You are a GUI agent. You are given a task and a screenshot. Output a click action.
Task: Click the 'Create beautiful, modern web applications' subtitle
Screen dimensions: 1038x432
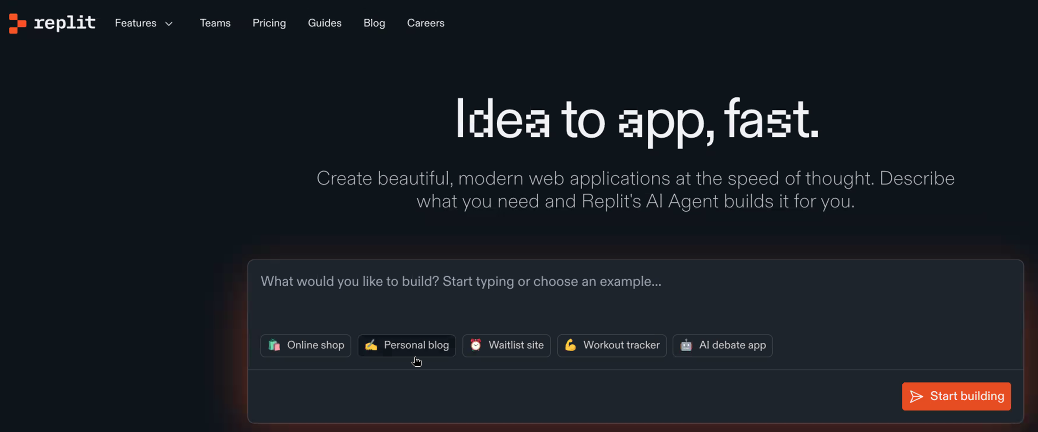[x=636, y=190]
